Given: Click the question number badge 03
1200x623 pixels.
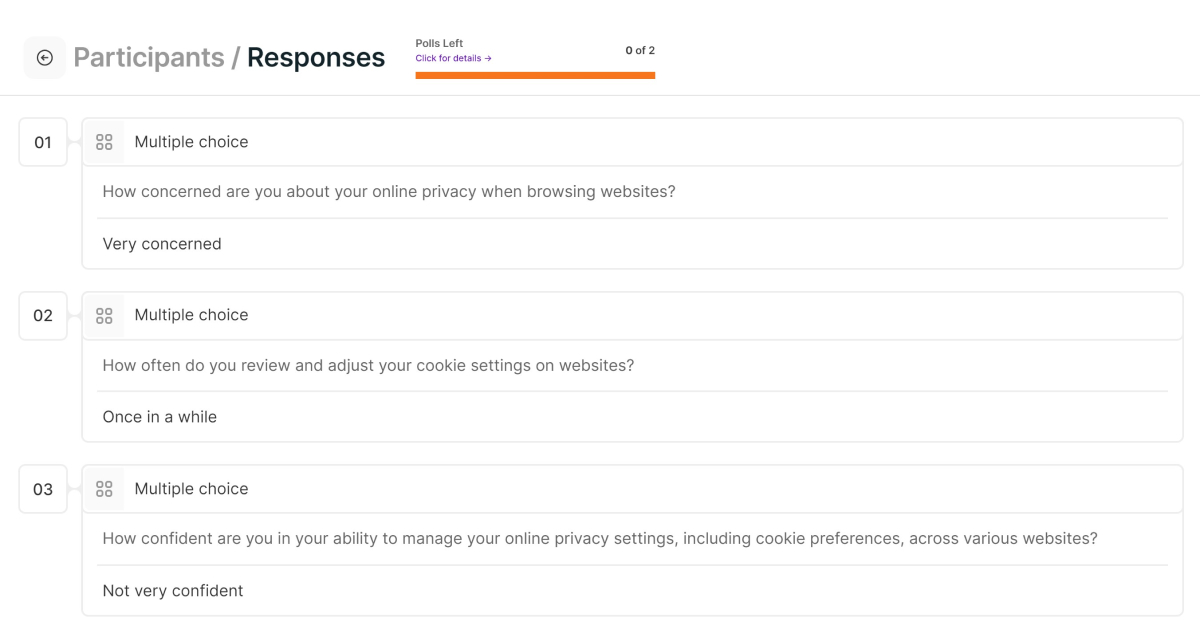Looking at the screenshot, I should (42, 489).
